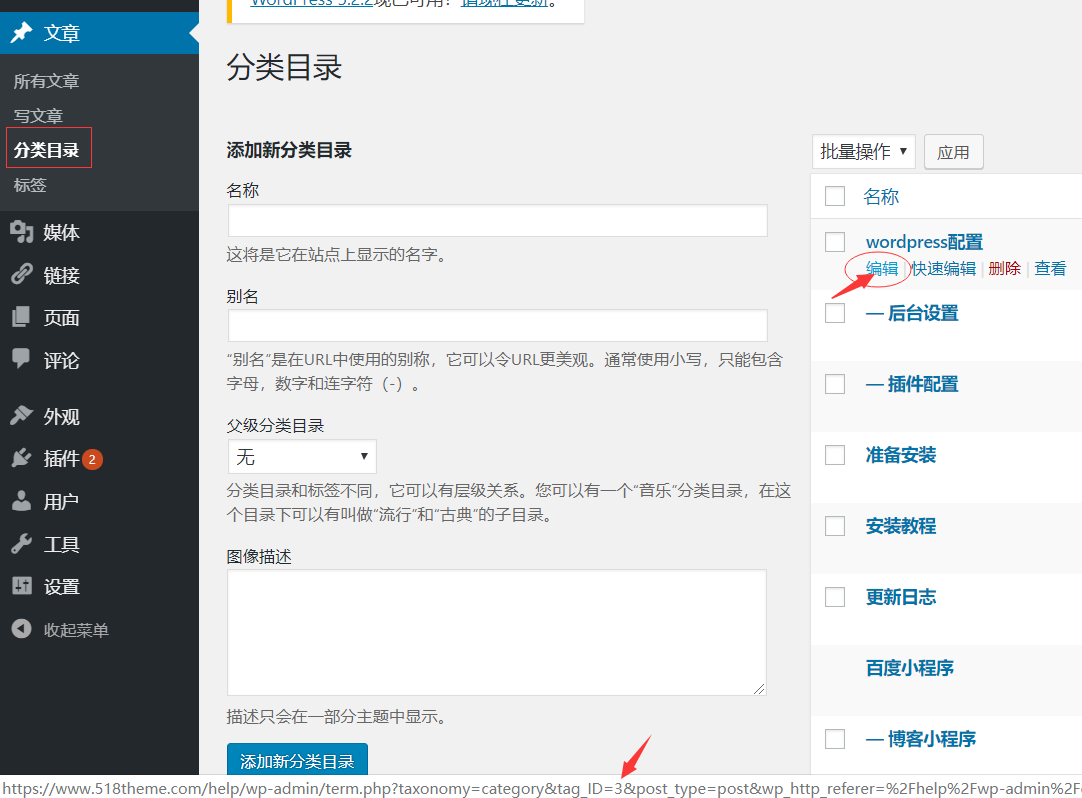Click 查看 link under wordpress配置

(1050, 268)
